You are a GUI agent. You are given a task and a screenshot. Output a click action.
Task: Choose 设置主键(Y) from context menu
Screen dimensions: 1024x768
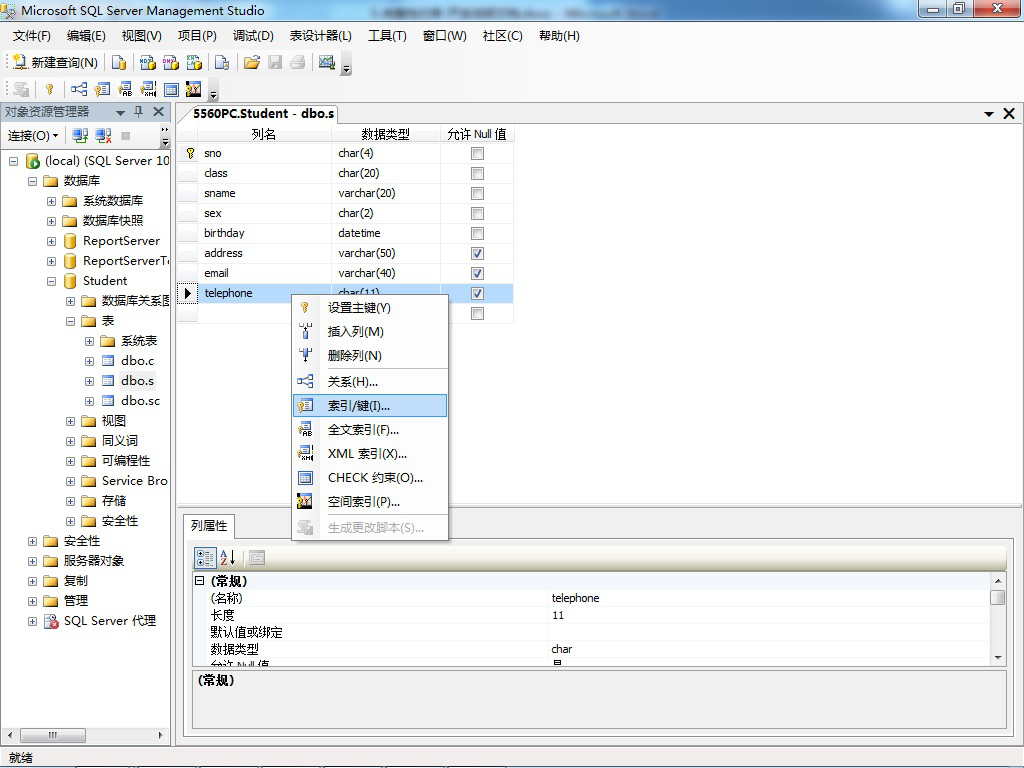[x=370, y=308]
